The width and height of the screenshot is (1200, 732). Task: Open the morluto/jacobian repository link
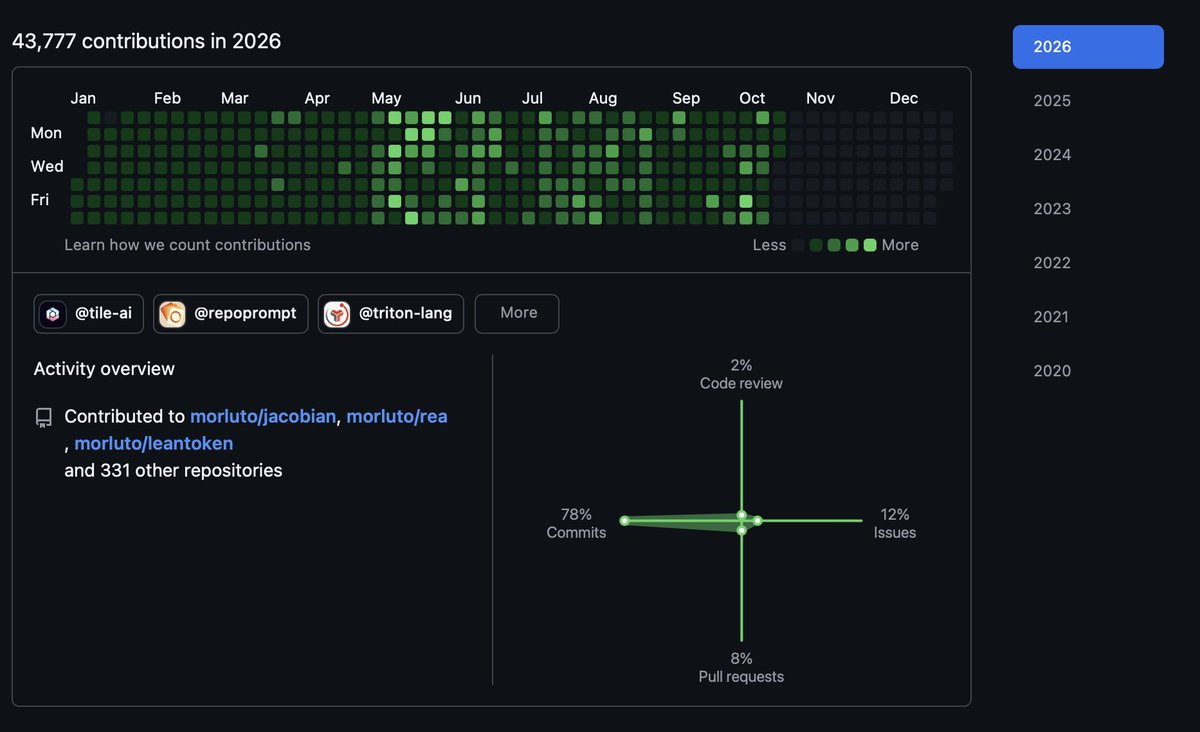pos(263,417)
